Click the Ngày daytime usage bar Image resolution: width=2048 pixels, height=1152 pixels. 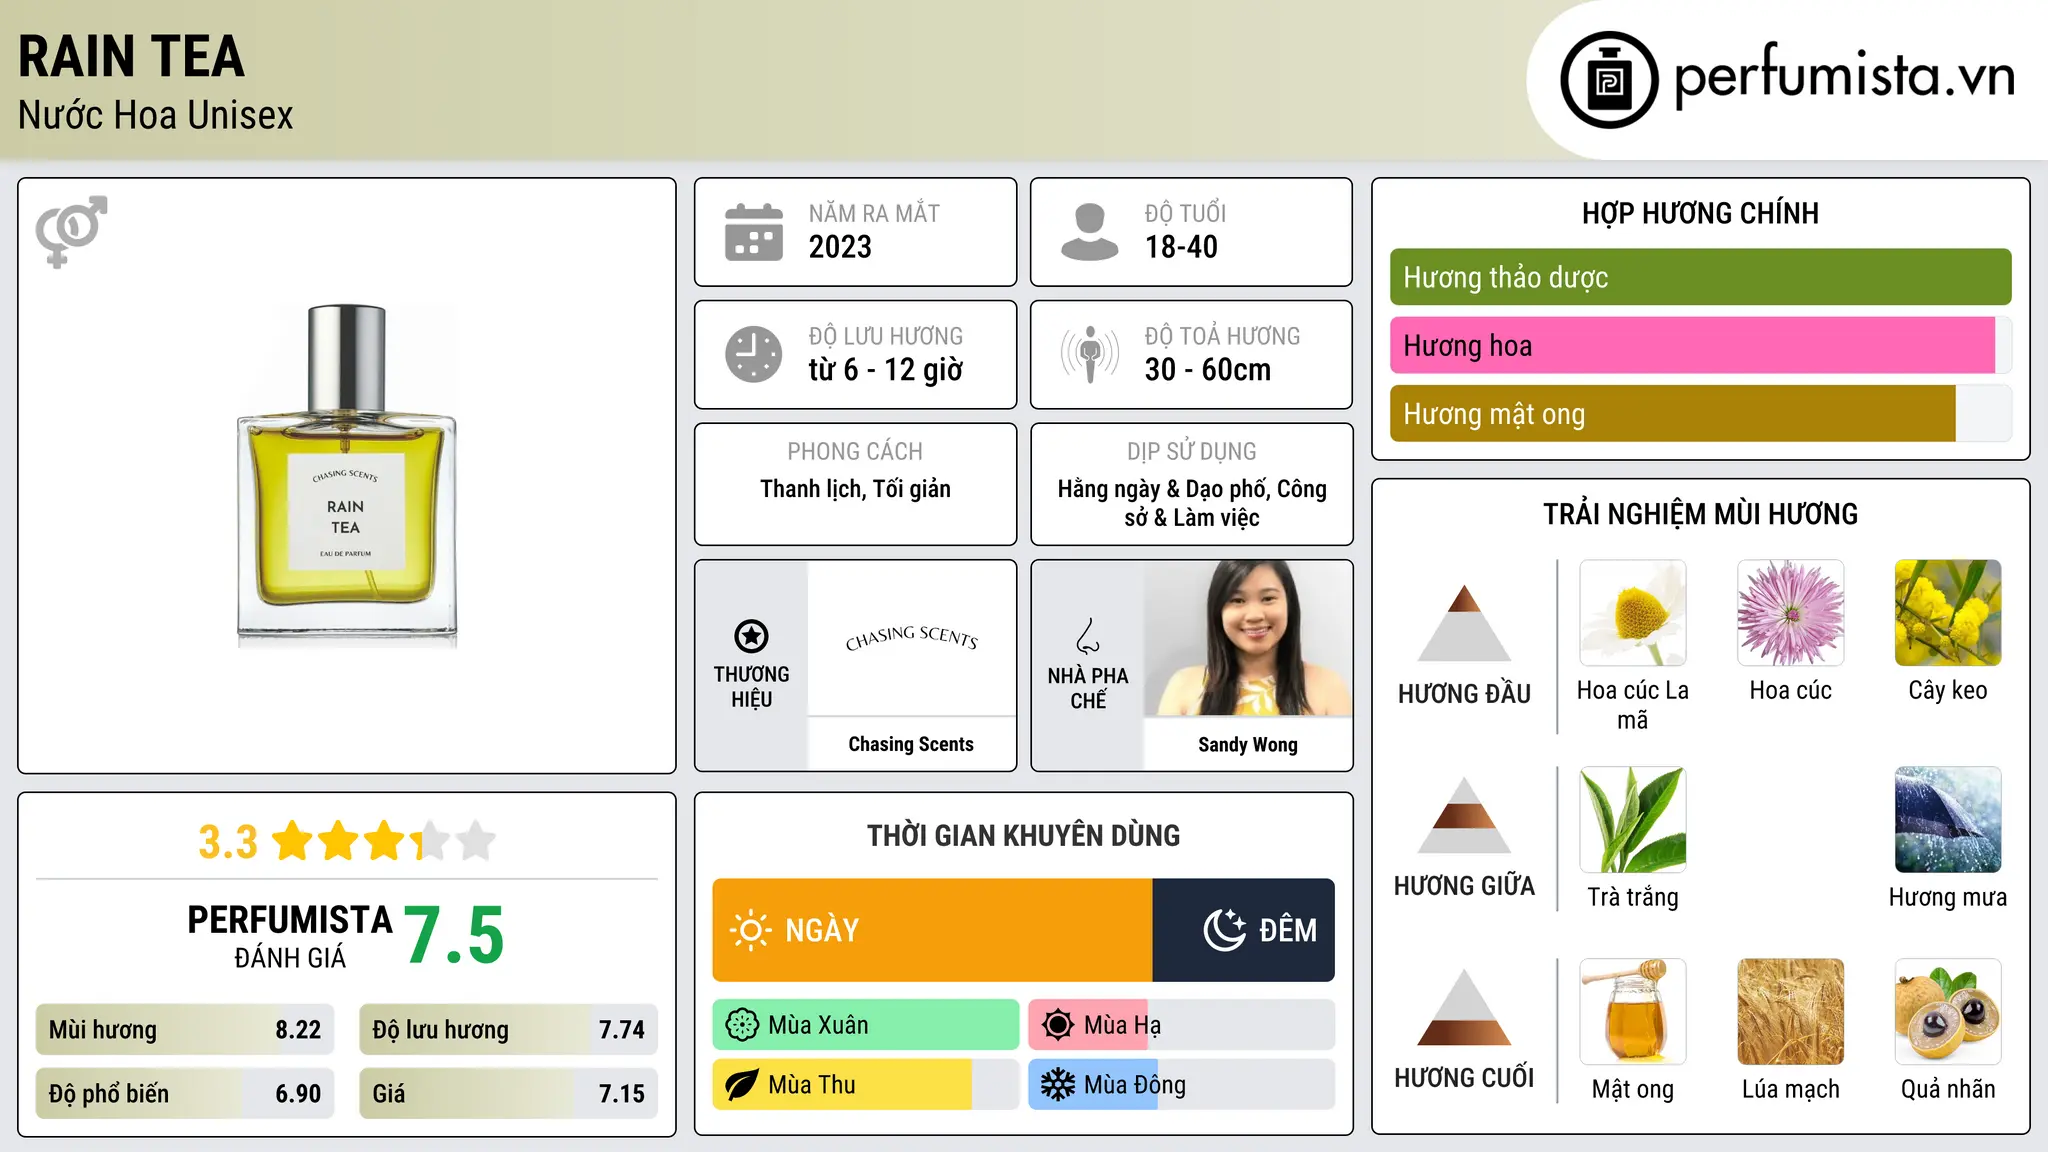pyautogui.click(x=932, y=930)
